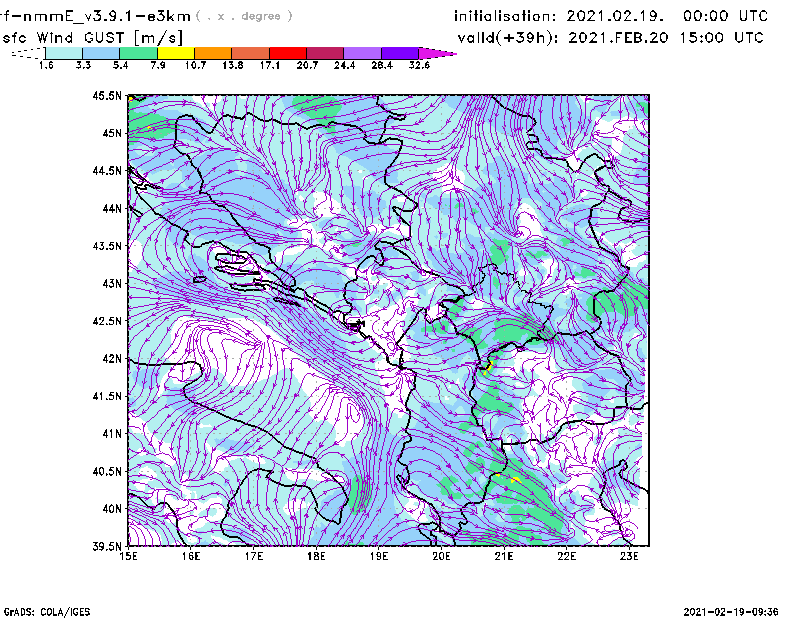Image resolution: width=800 pixels, height=618 pixels.
Task: Click the legend value 5.4
Action: (121, 65)
